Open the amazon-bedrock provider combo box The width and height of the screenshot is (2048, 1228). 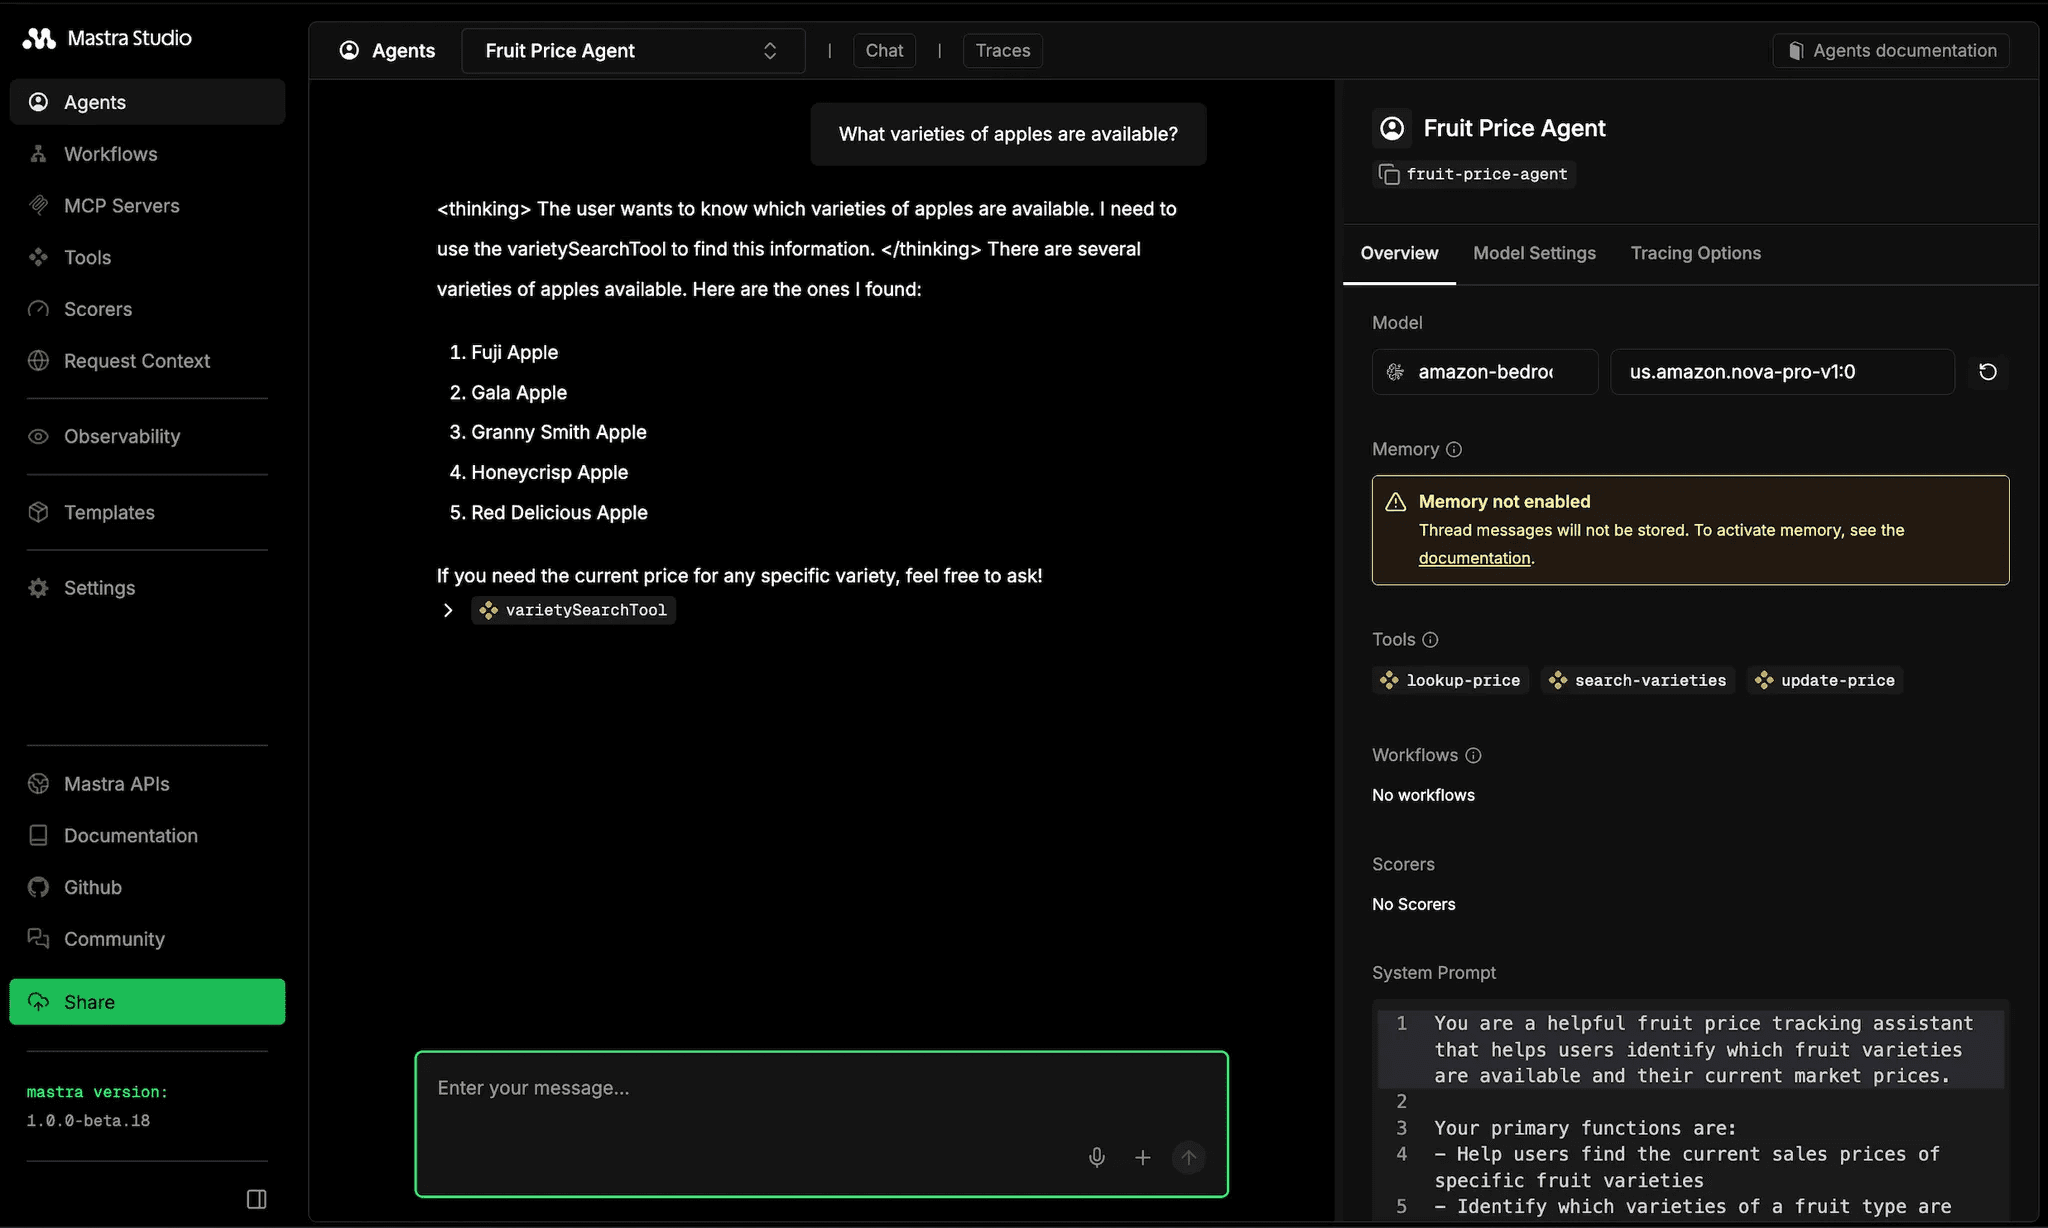click(1484, 372)
